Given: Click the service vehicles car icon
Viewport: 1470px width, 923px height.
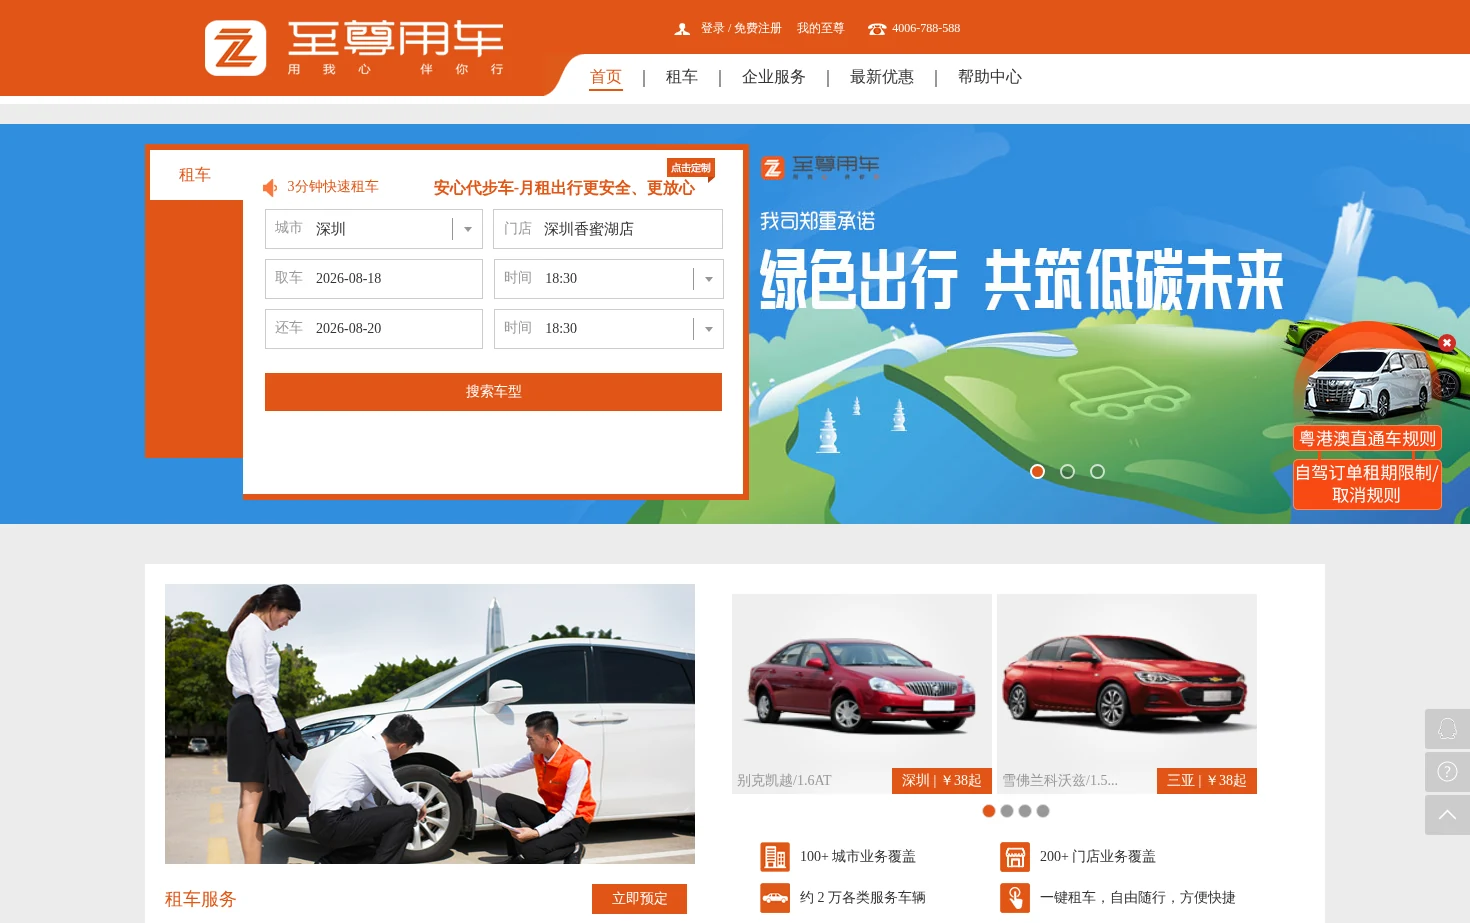Looking at the screenshot, I should tap(775, 898).
